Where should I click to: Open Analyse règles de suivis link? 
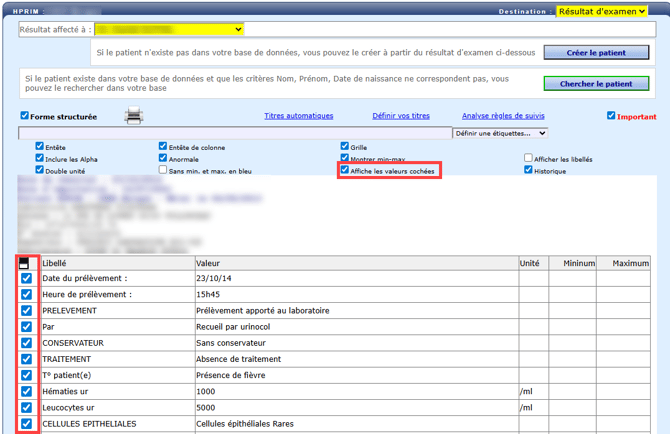[x=503, y=116]
